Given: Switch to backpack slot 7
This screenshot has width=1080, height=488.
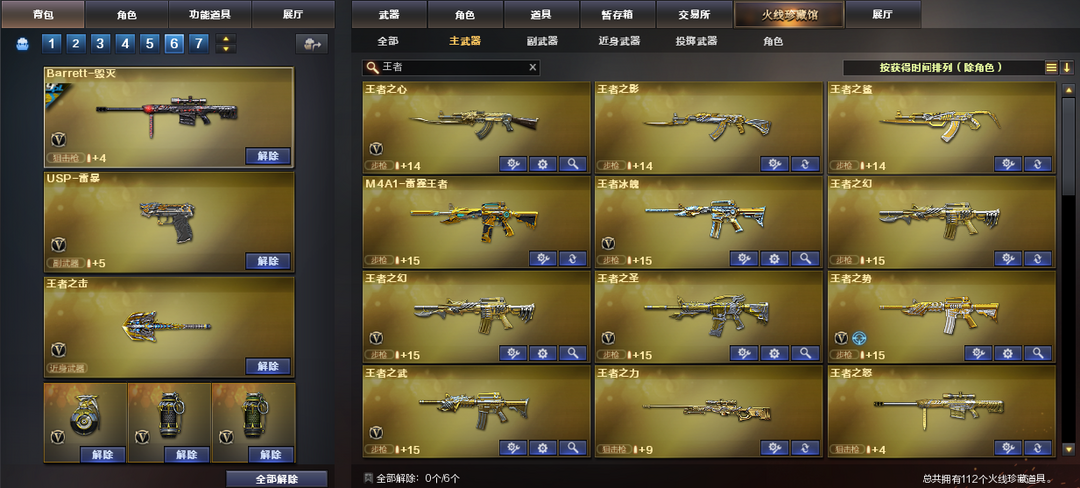Looking at the screenshot, I should tap(198, 45).
